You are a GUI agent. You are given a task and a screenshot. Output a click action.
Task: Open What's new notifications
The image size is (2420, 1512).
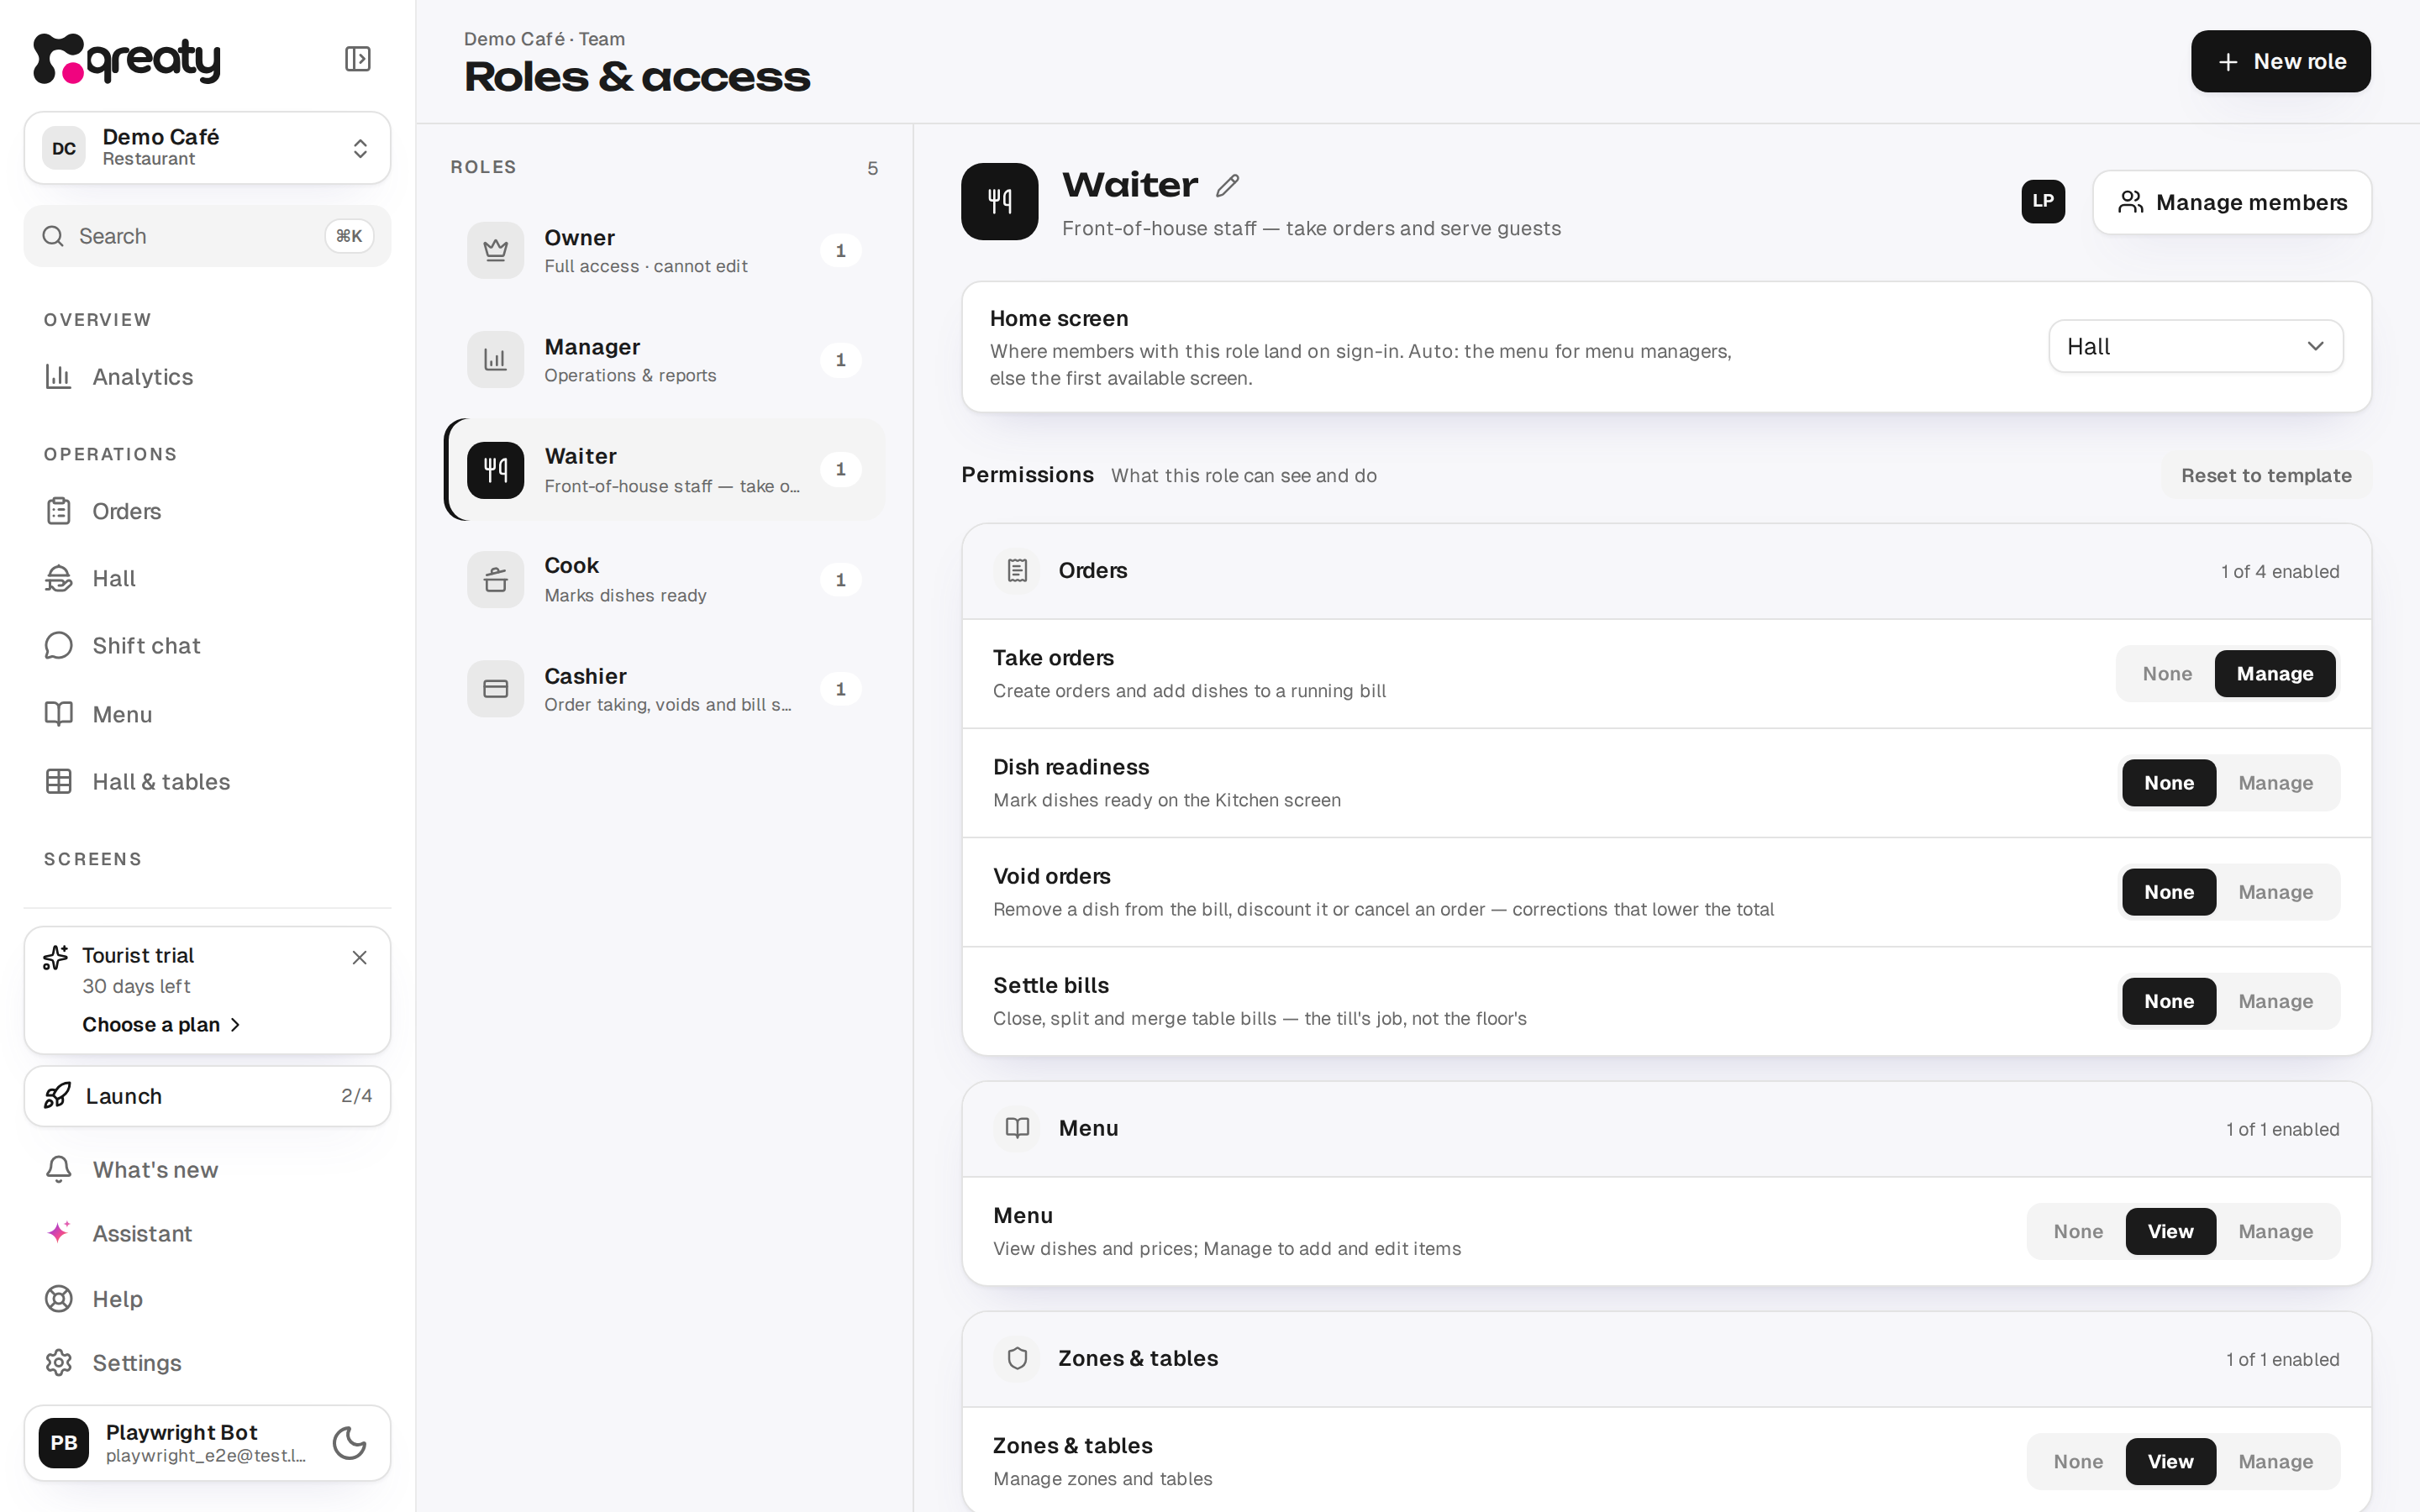(x=207, y=1169)
